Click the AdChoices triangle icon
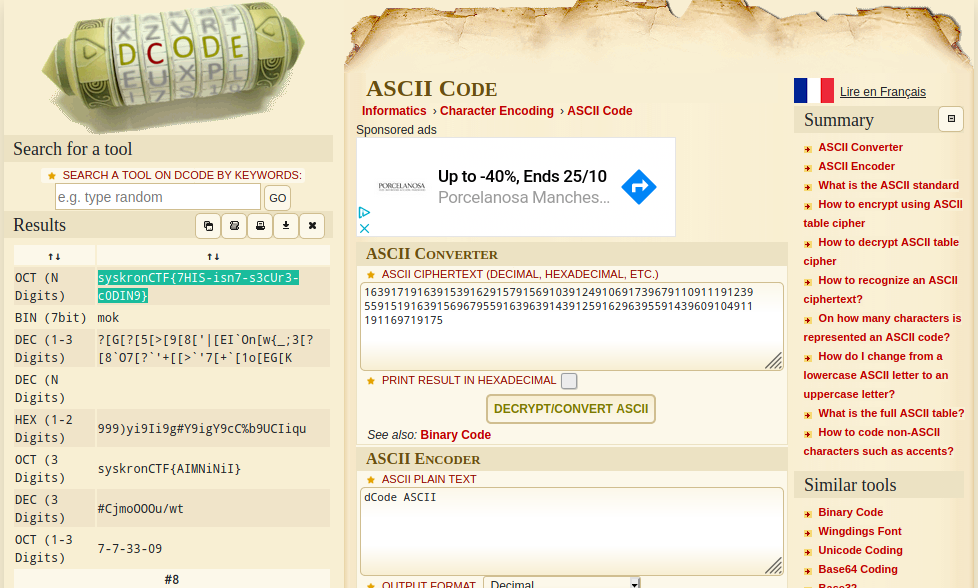 pos(364,213)
